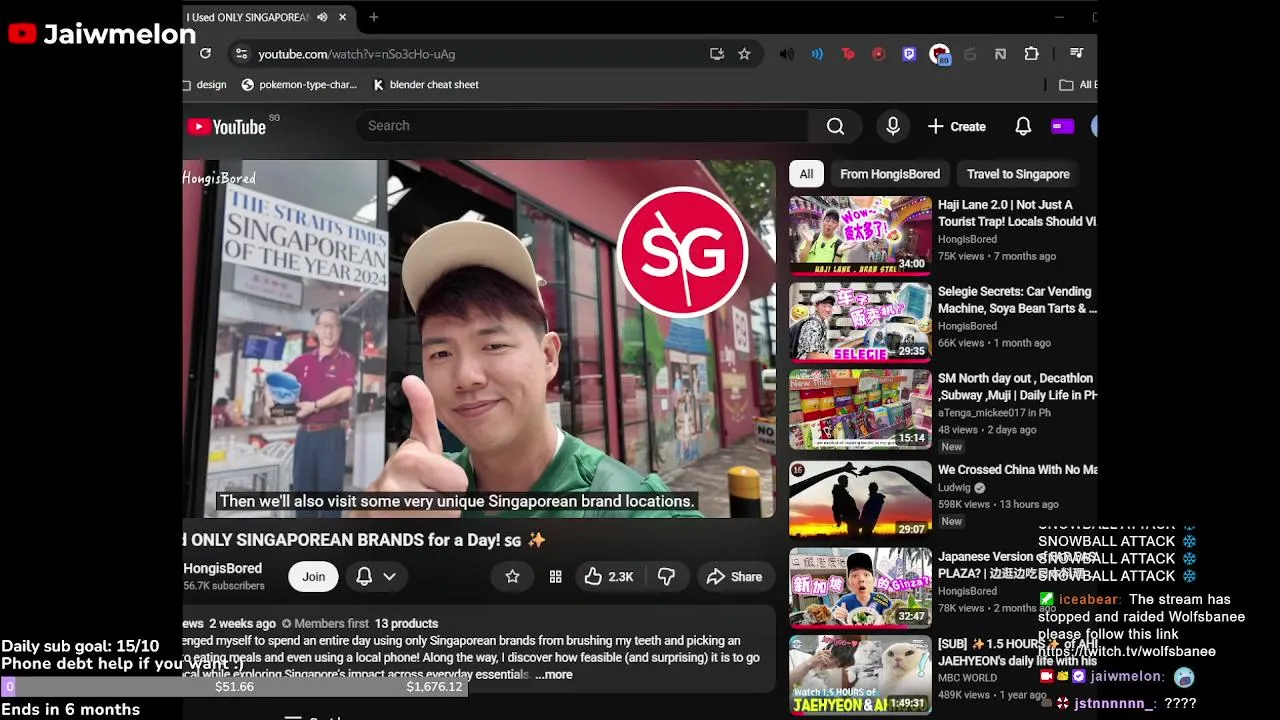Click the main video player

click(x=479, y=339)
